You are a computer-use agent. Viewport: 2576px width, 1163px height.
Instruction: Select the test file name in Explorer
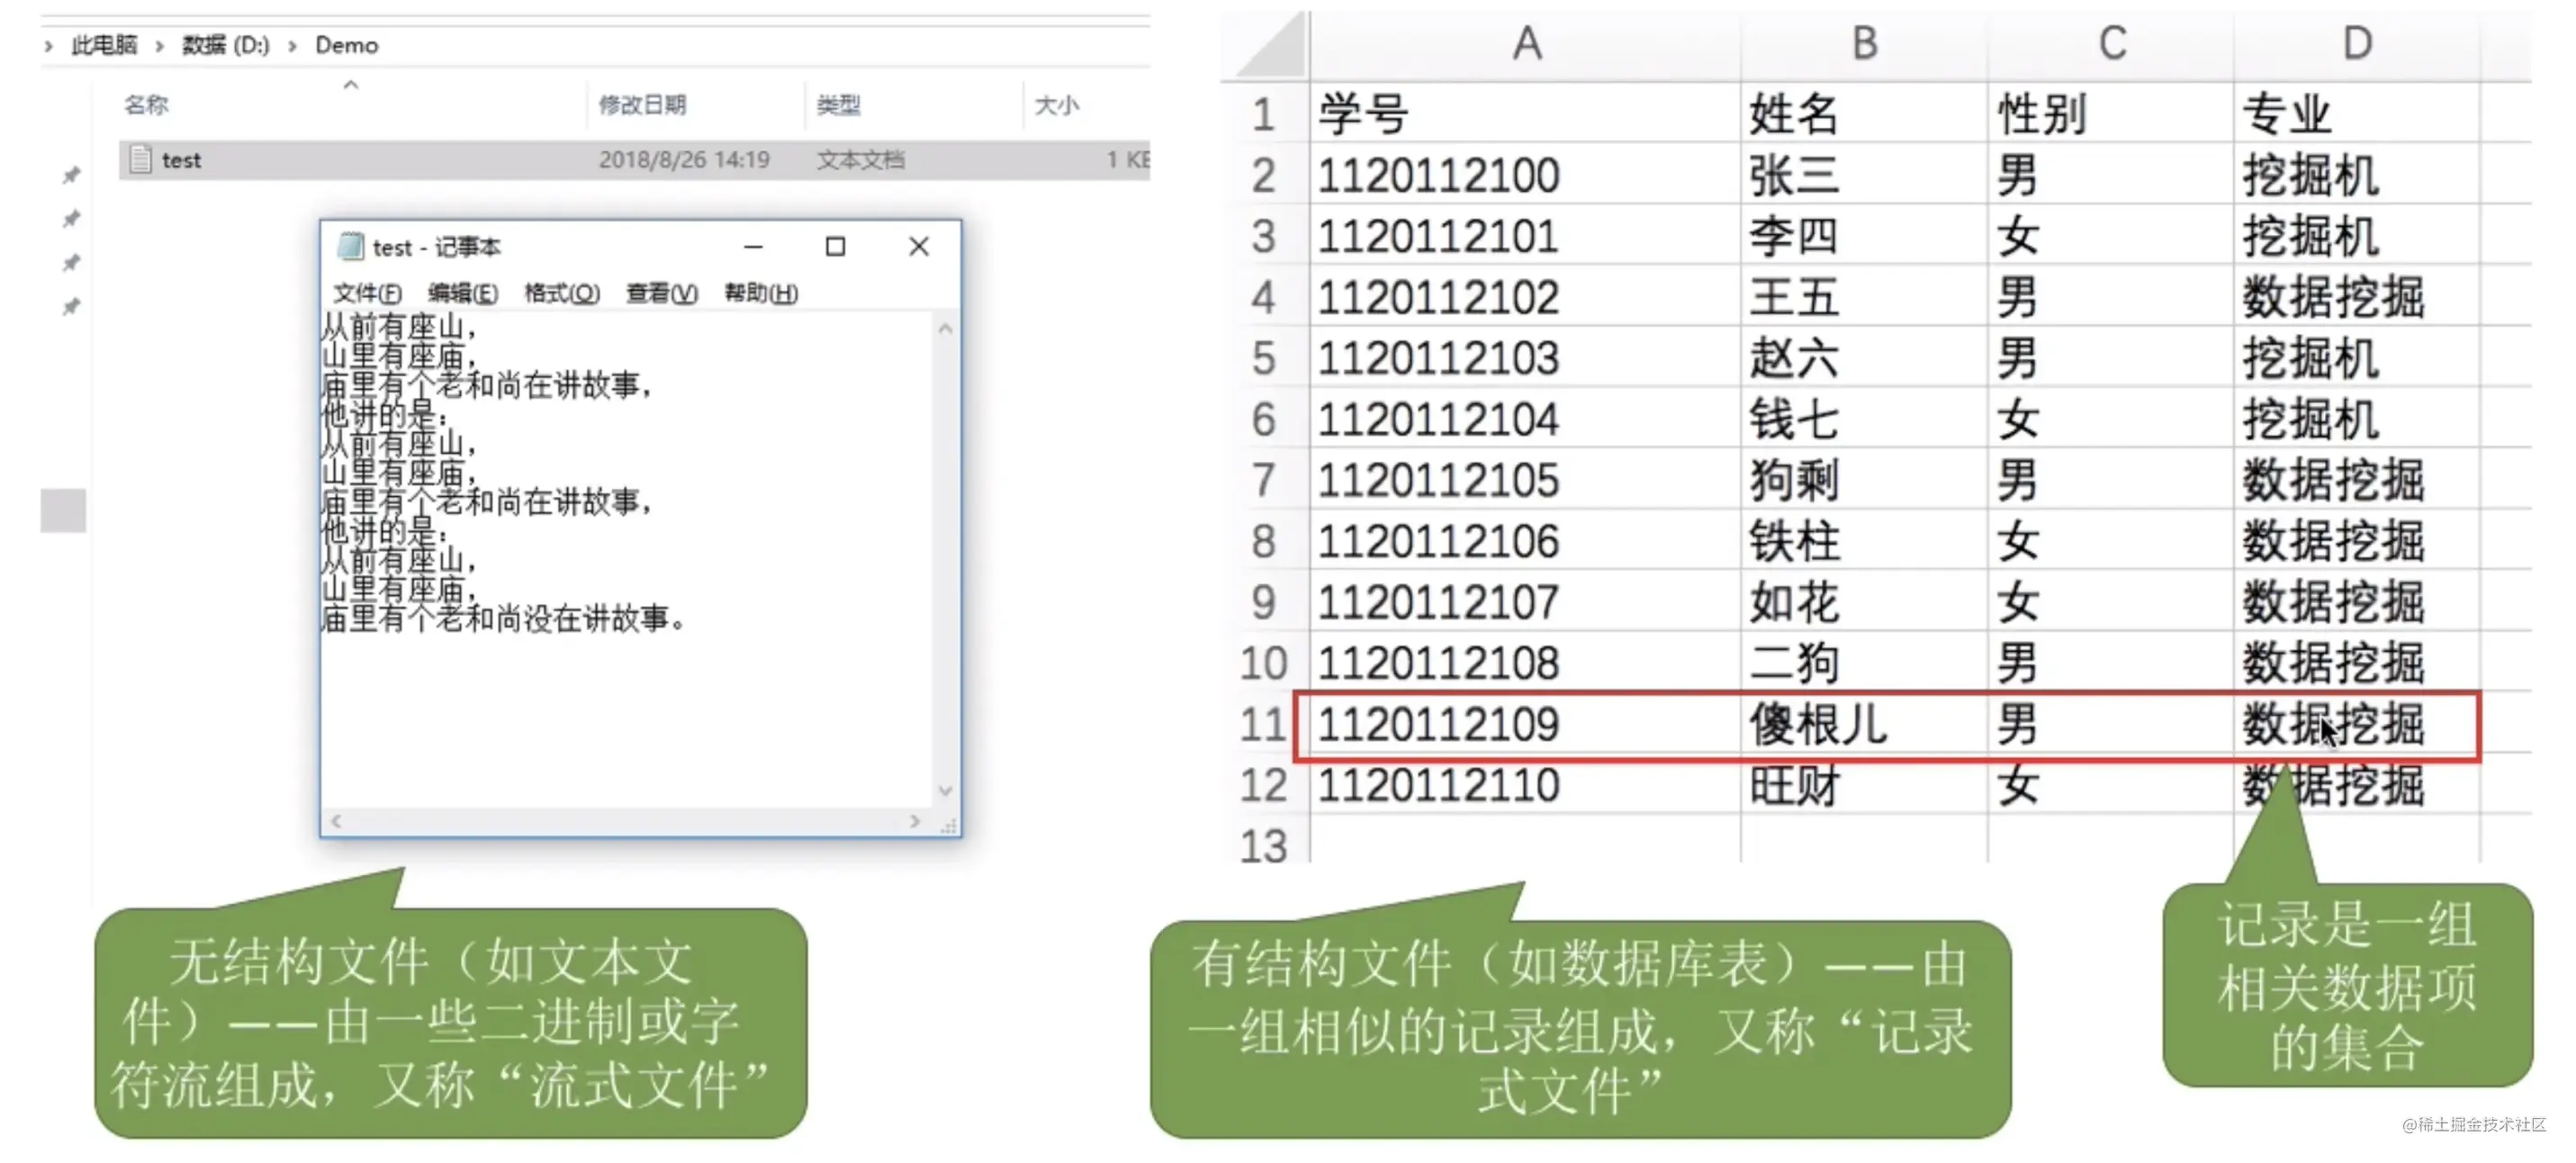181,160
